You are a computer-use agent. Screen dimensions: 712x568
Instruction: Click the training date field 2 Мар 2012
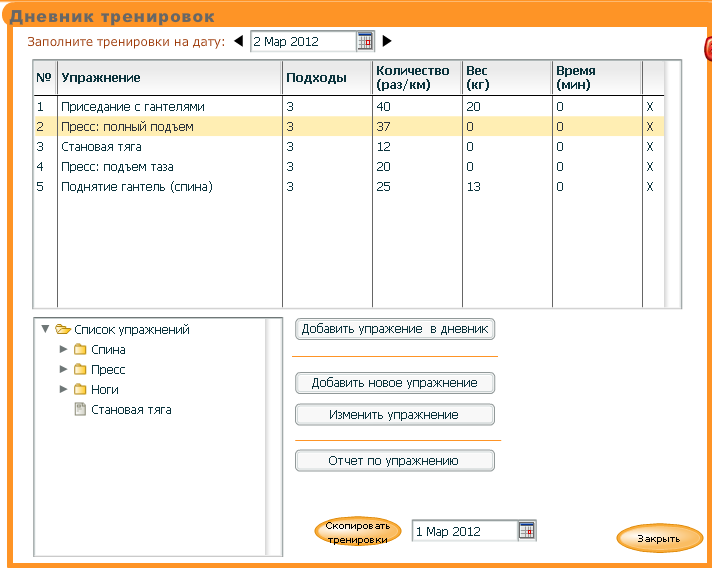coord(302,41)
